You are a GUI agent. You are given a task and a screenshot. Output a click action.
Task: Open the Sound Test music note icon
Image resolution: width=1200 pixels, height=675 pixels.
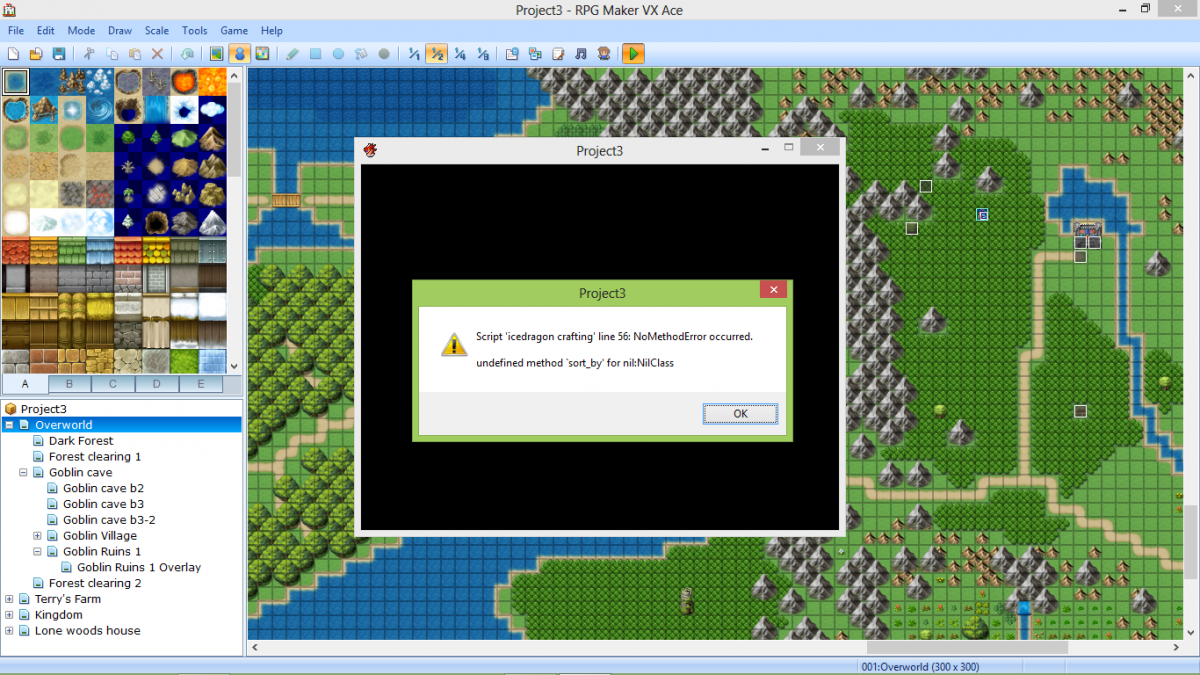(x=581, y=54)
